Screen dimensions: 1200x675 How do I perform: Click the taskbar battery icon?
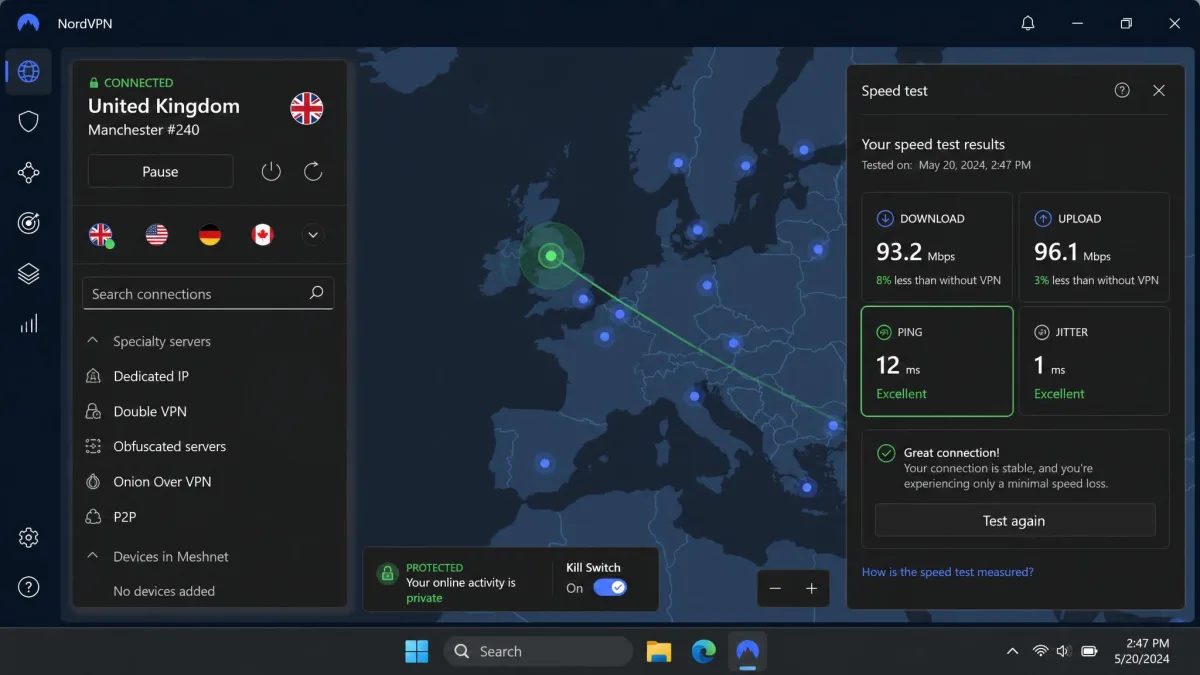(1089, 651)
